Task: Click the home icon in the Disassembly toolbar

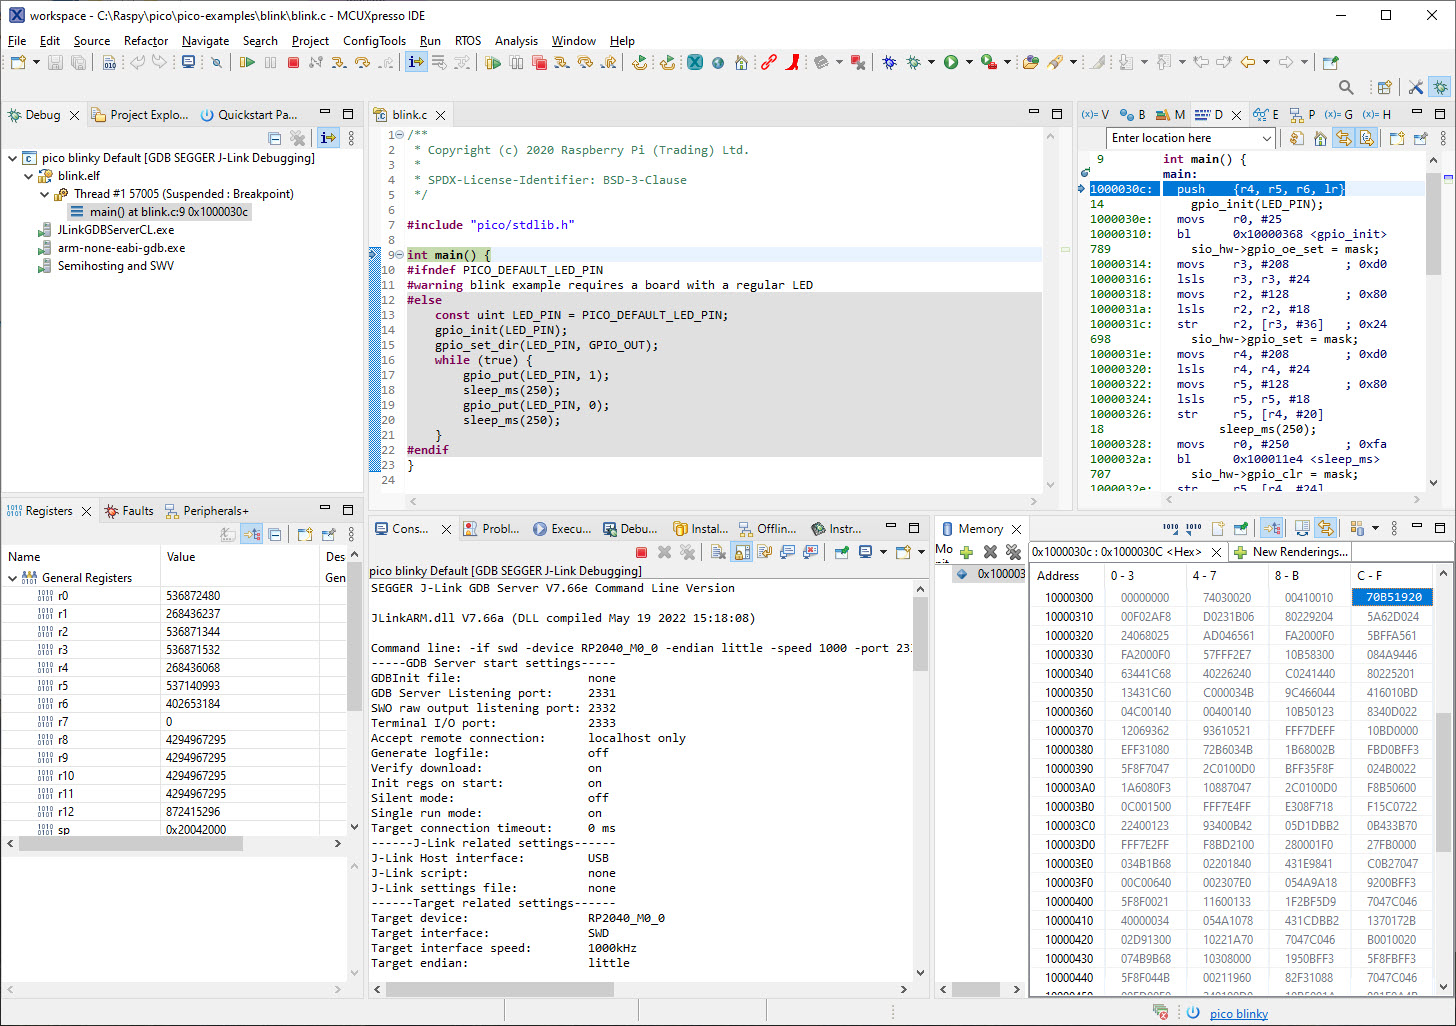Action: tap(1320, 139)
